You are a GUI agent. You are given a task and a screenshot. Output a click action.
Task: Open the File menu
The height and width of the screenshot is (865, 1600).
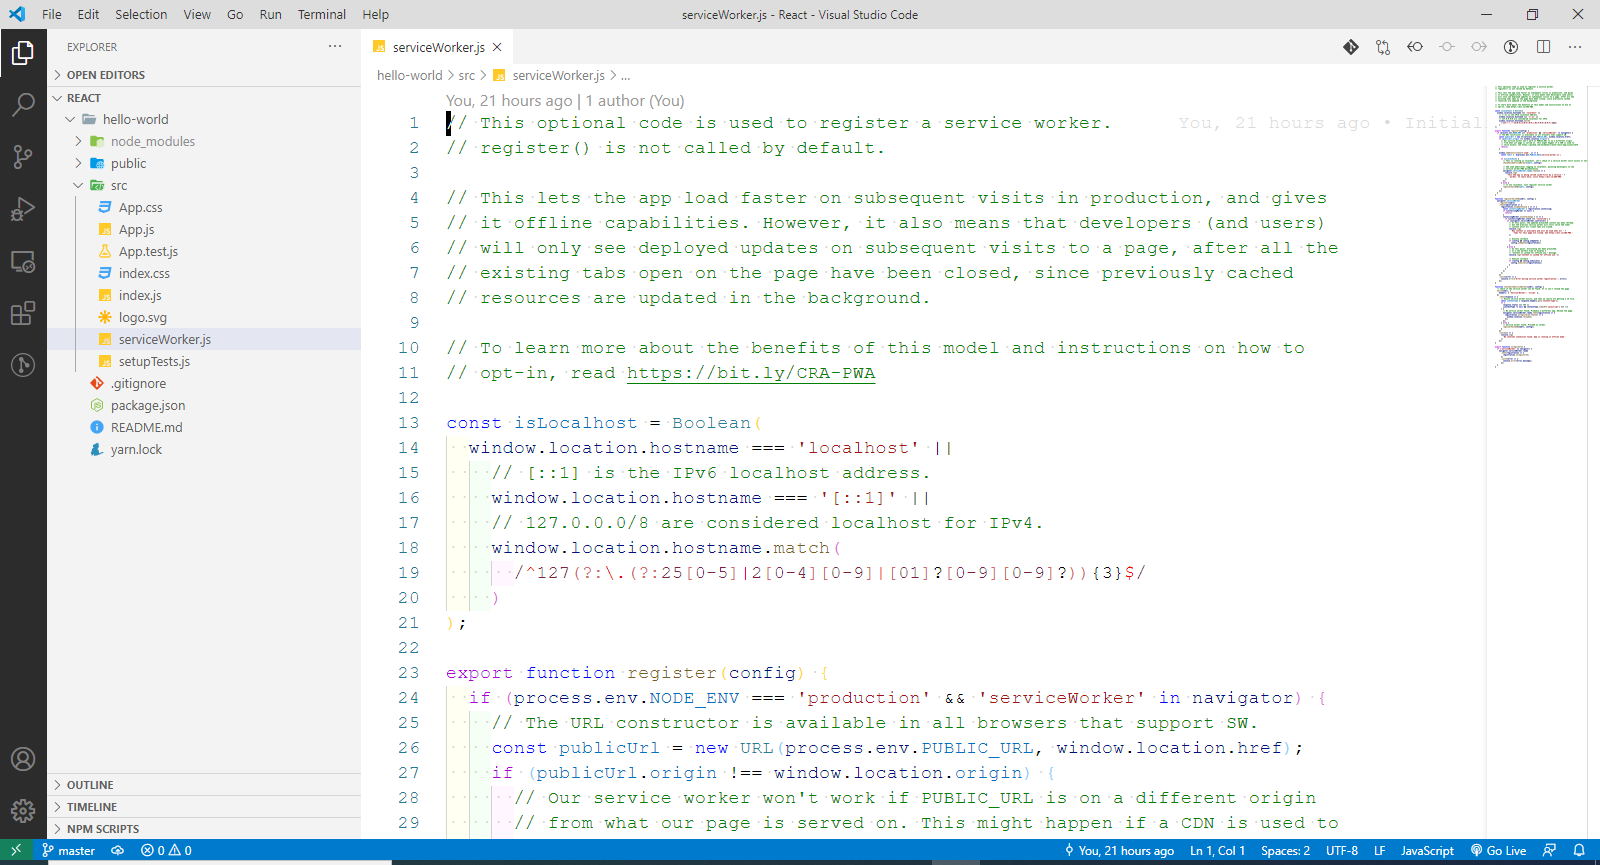coord(52,14)
